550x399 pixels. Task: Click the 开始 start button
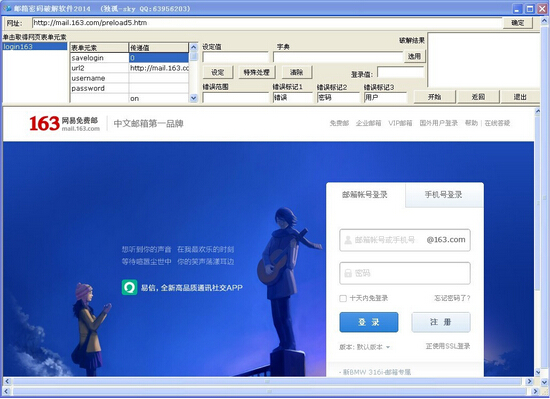pos(435,97)
